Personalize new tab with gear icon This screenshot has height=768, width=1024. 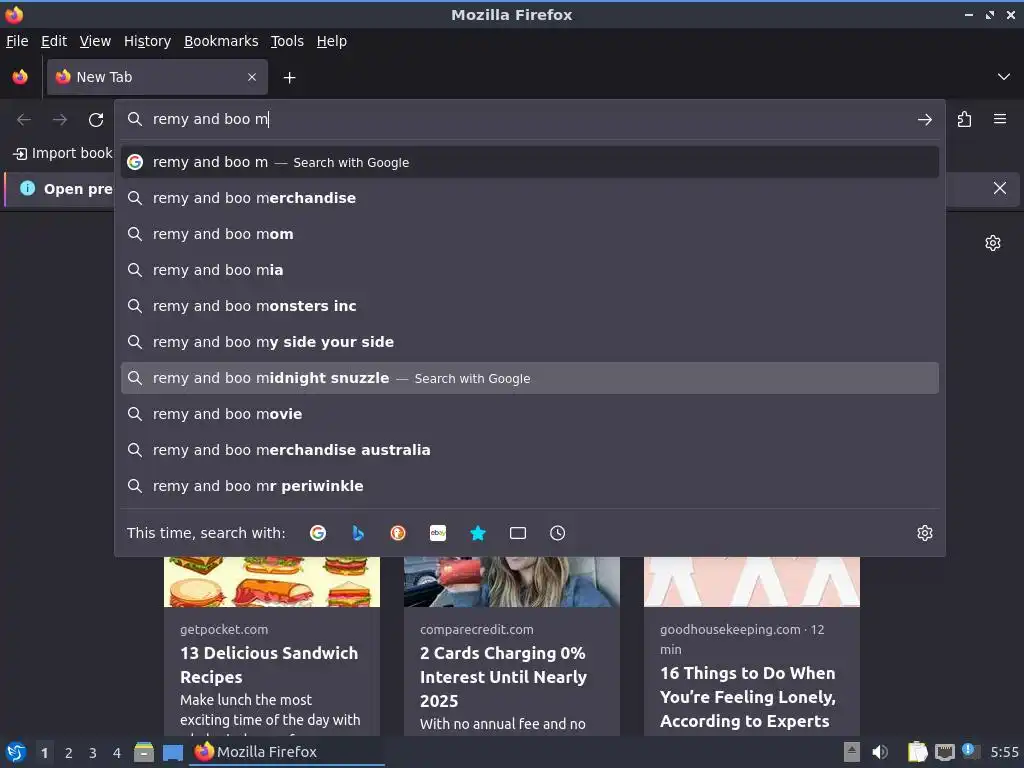pyautogui.click(x=993, y=243)
